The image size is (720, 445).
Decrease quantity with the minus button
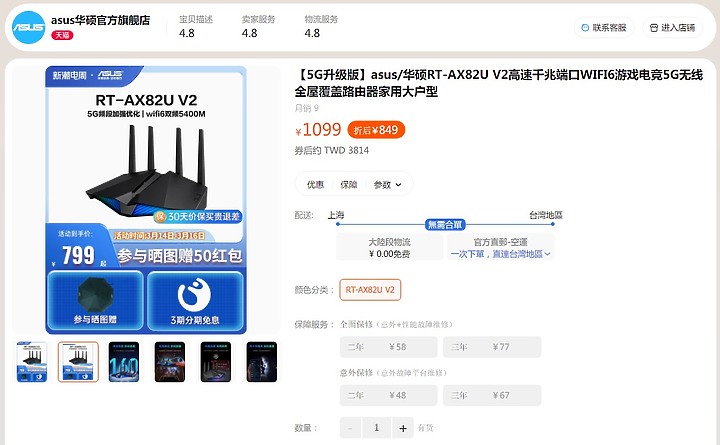(x=350, y=428)
